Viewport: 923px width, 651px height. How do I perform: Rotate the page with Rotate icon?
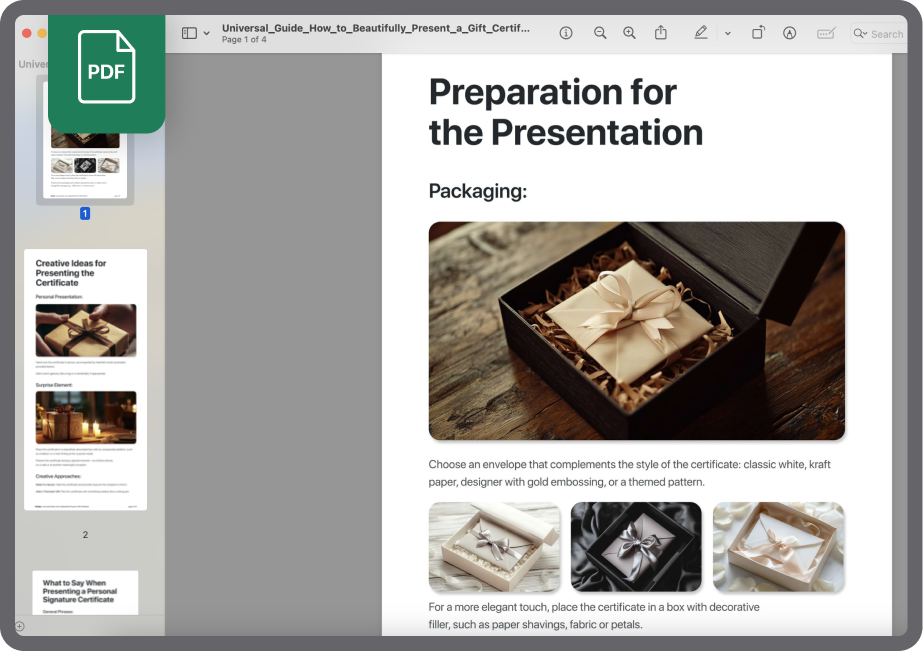758,33
